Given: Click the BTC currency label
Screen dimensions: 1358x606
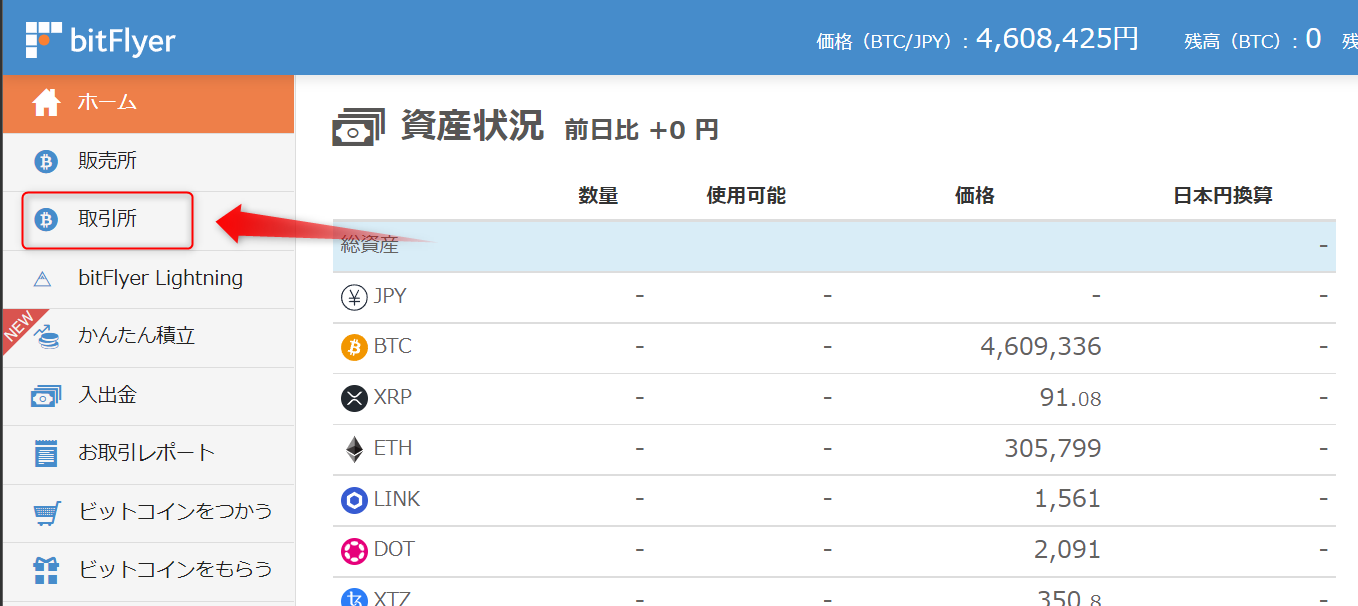Looking at the screenshot, I should pos(393,347).
